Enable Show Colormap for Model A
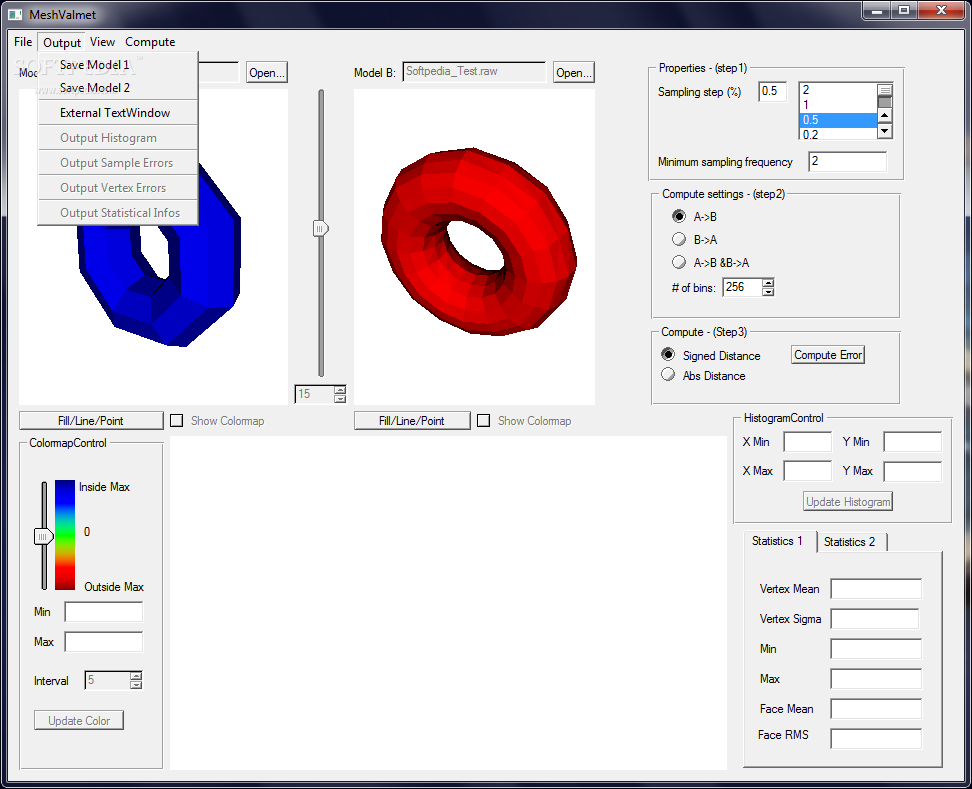972x789 pixels. point(177,421)
